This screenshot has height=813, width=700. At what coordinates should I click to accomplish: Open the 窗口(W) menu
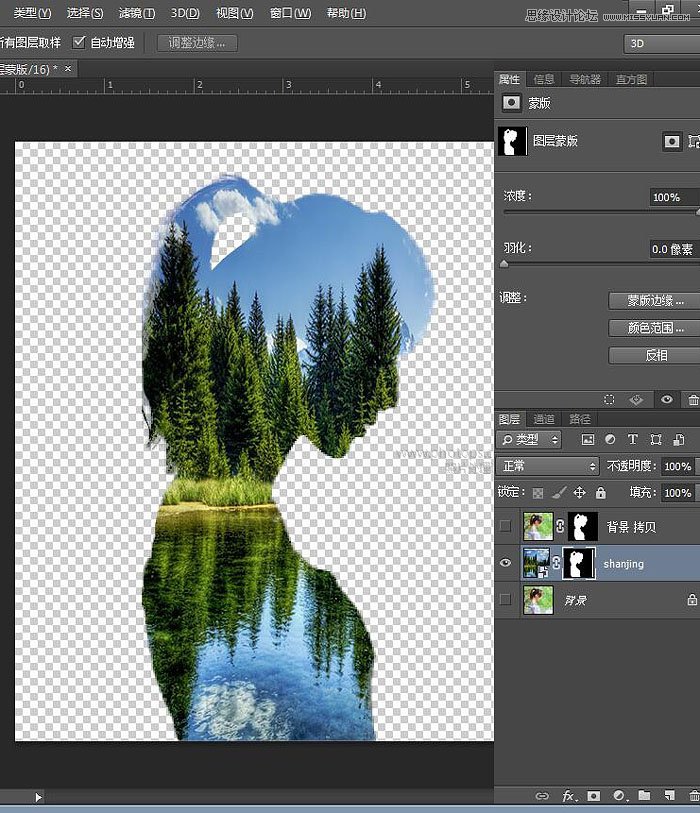290,13
